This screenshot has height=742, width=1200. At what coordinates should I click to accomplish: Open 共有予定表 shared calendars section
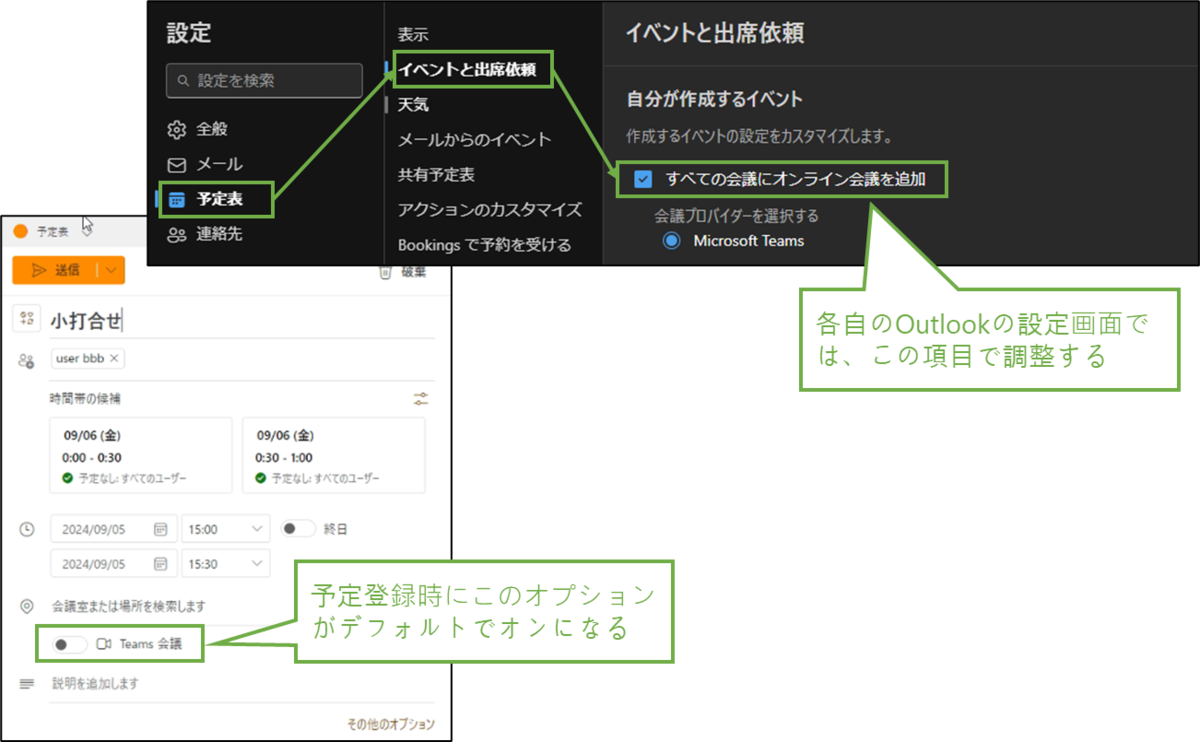click(436, 175)
